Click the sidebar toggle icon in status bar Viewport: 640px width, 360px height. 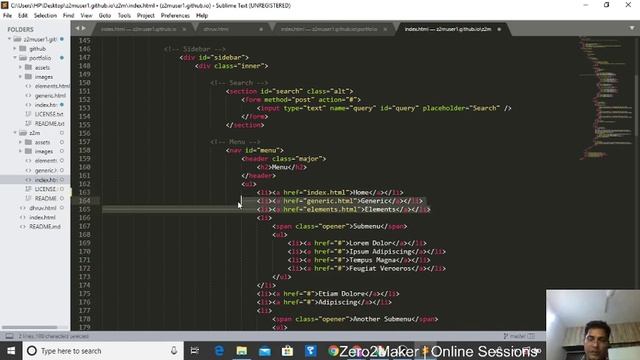(9, 336)
